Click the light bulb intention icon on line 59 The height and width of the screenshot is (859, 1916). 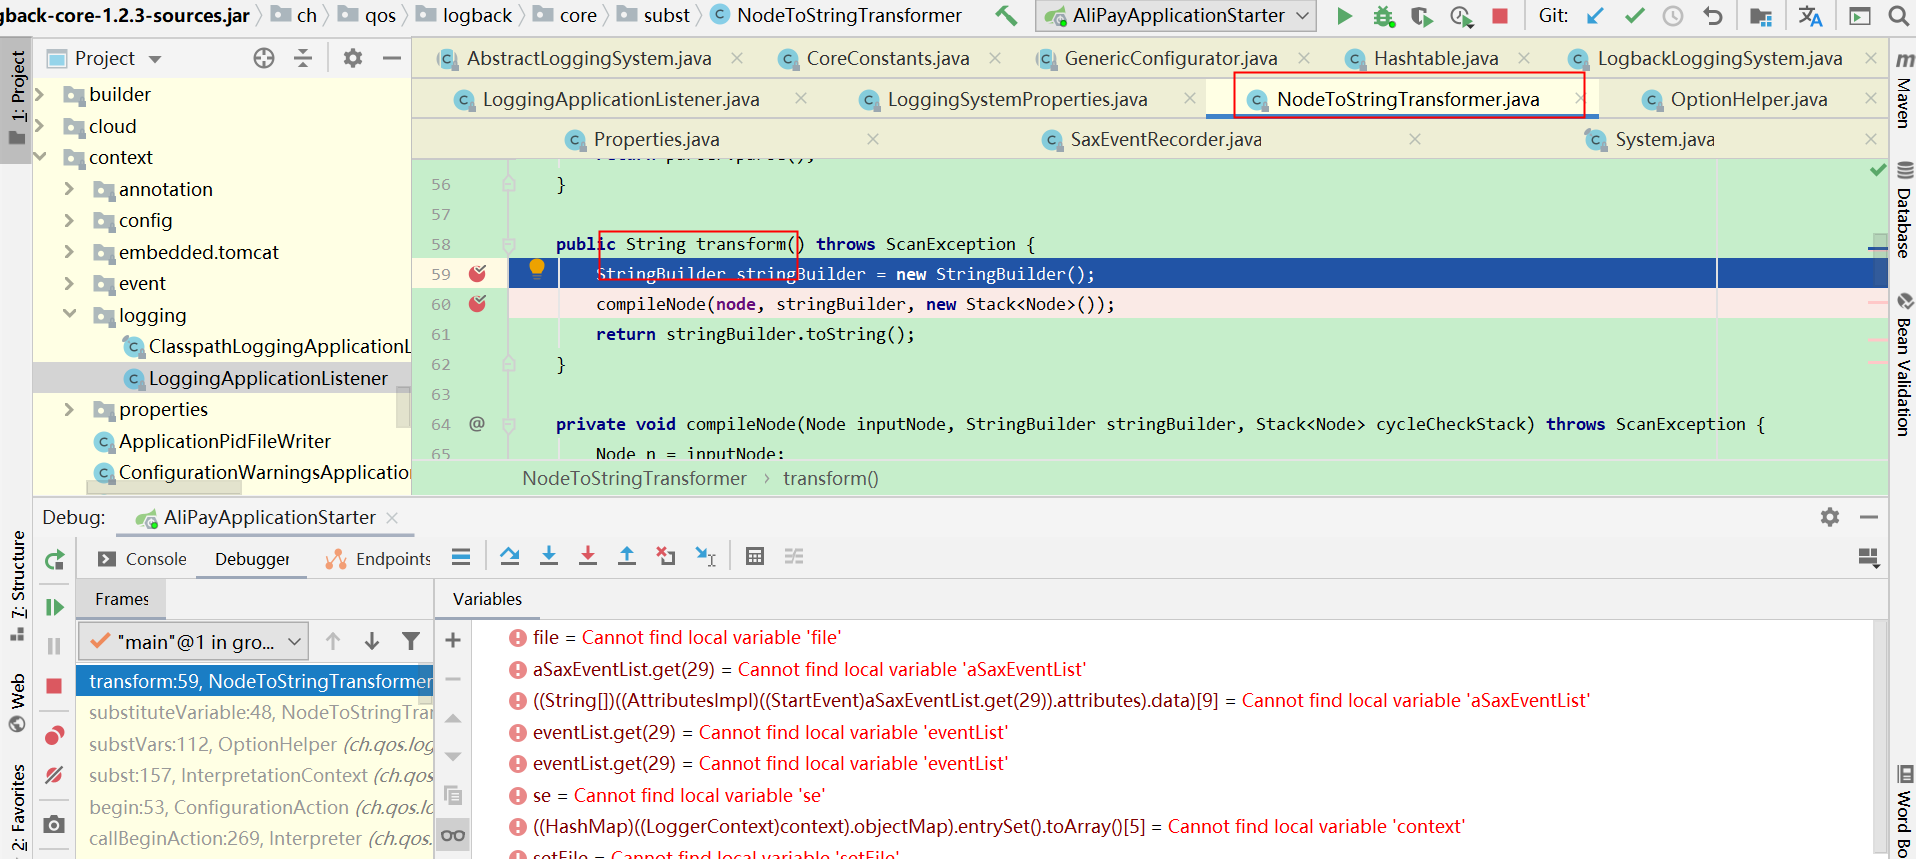coord(537,267)
